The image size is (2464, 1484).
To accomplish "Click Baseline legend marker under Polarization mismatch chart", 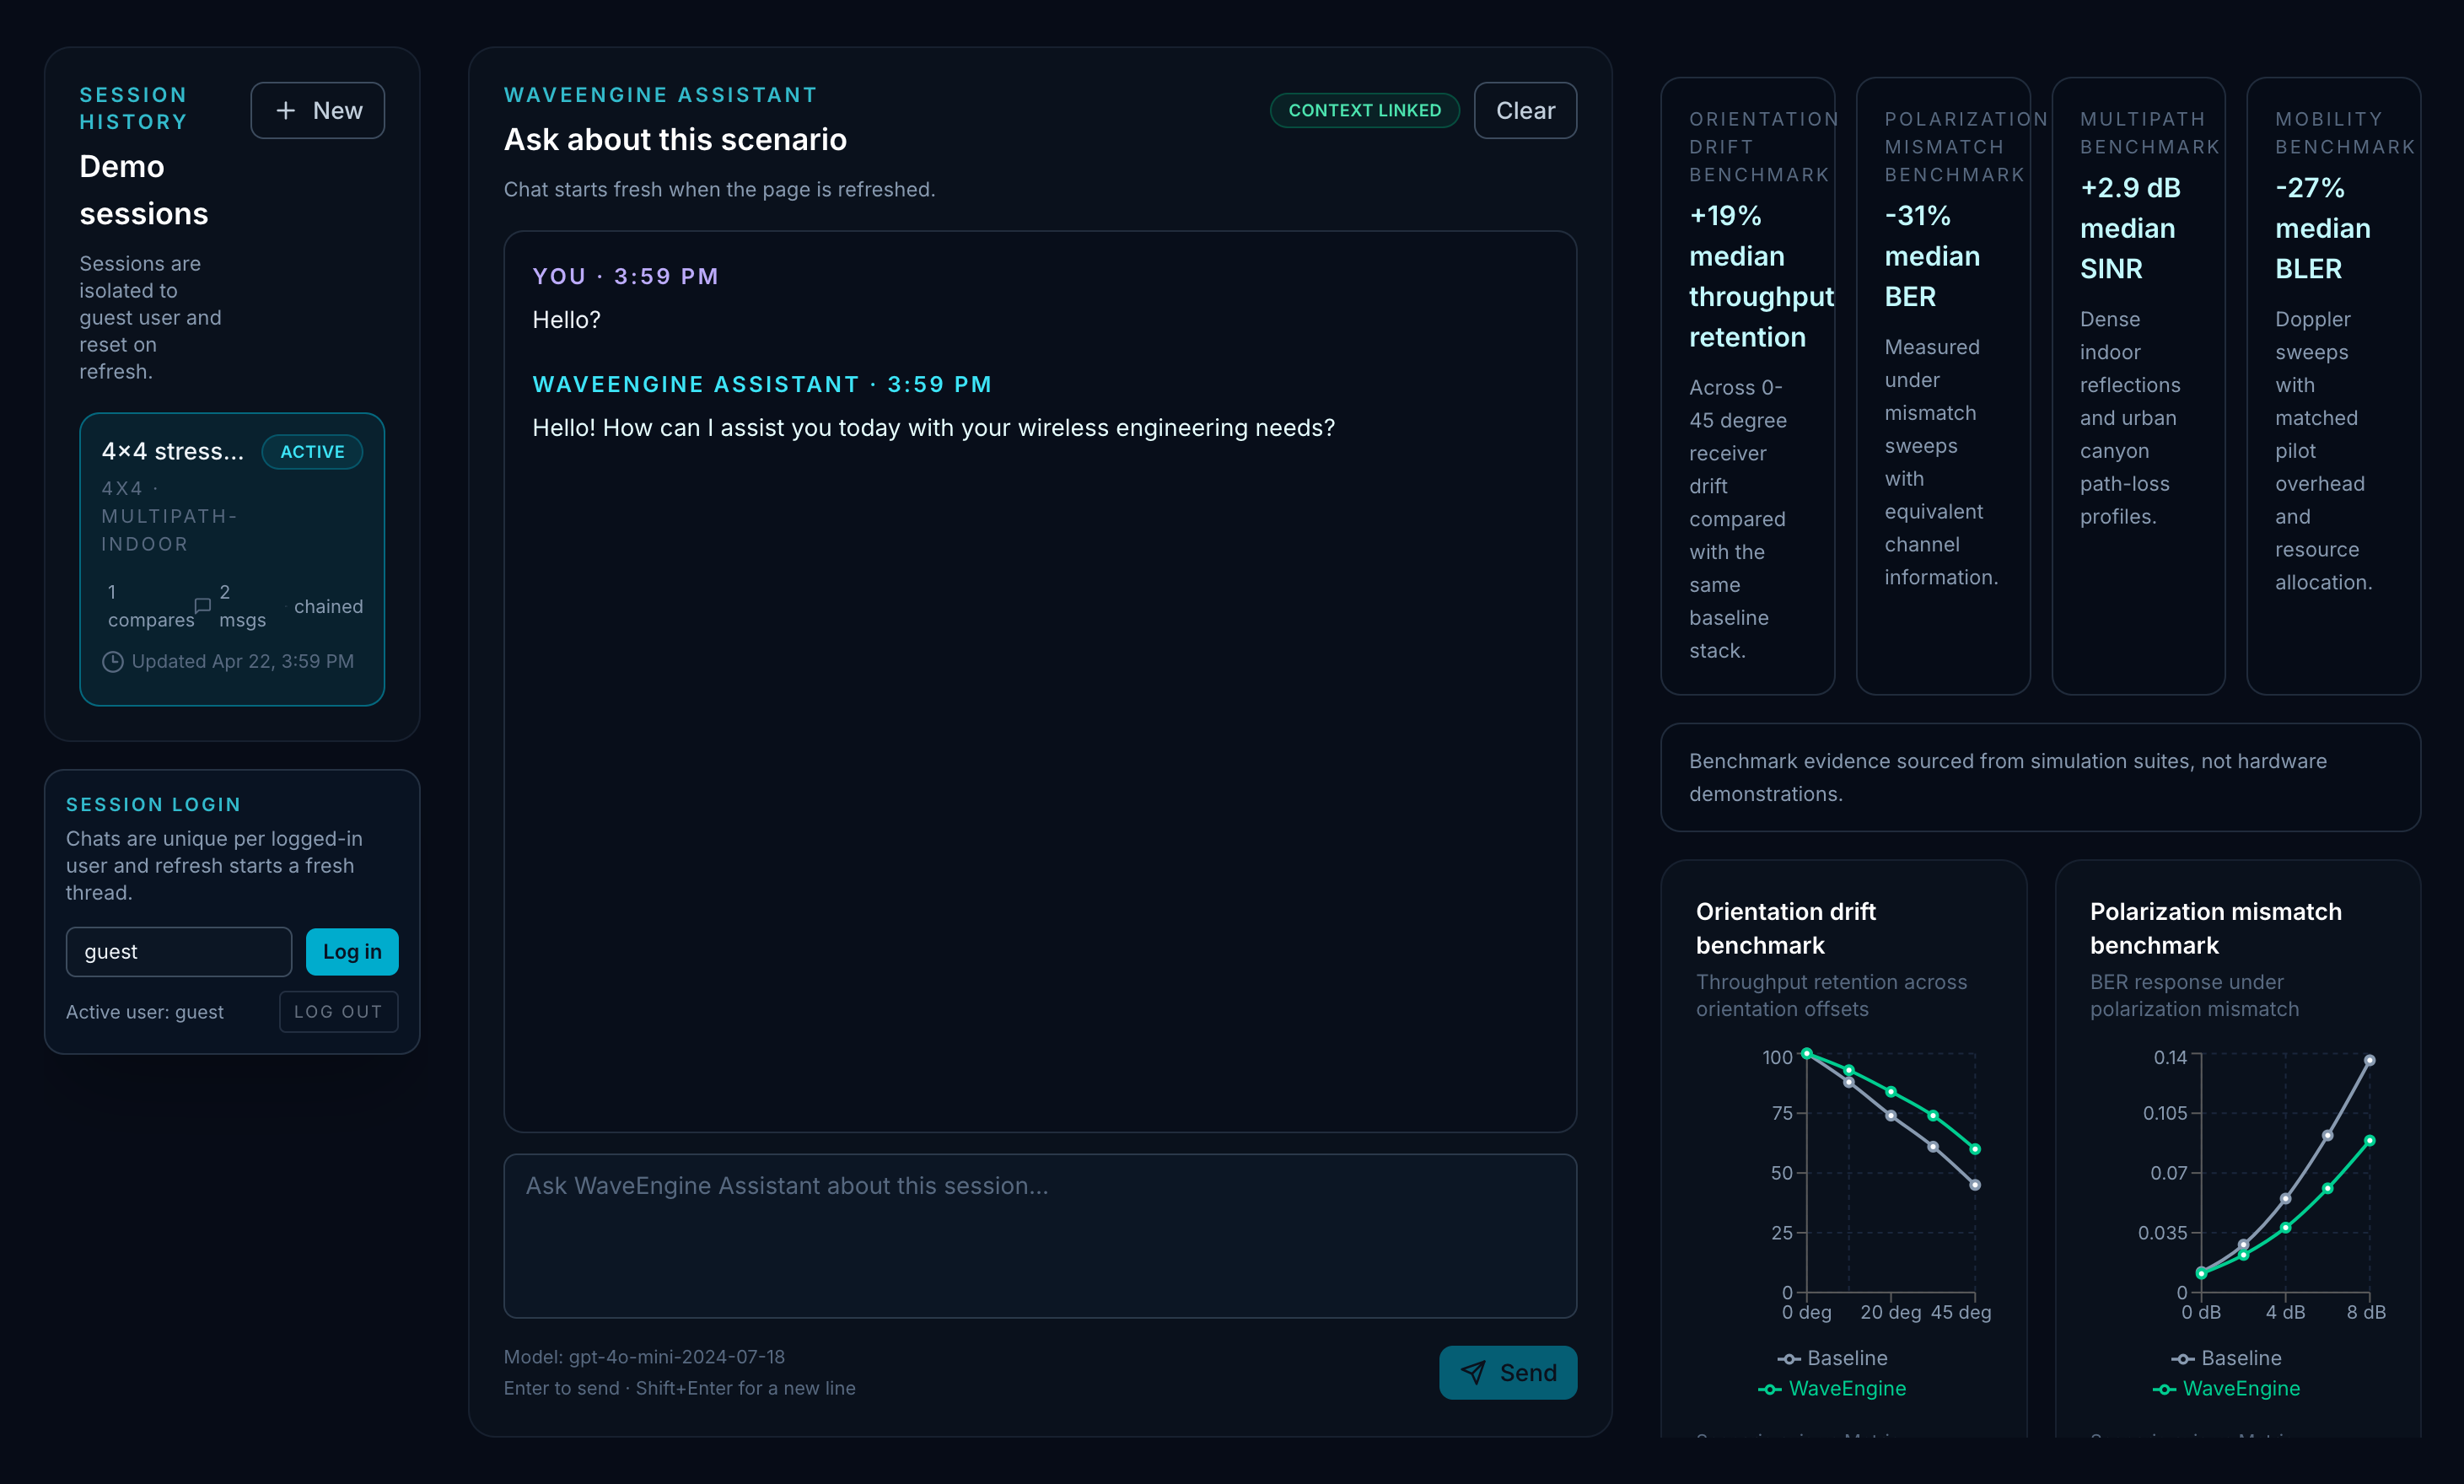I will tap(2183, 1358).
